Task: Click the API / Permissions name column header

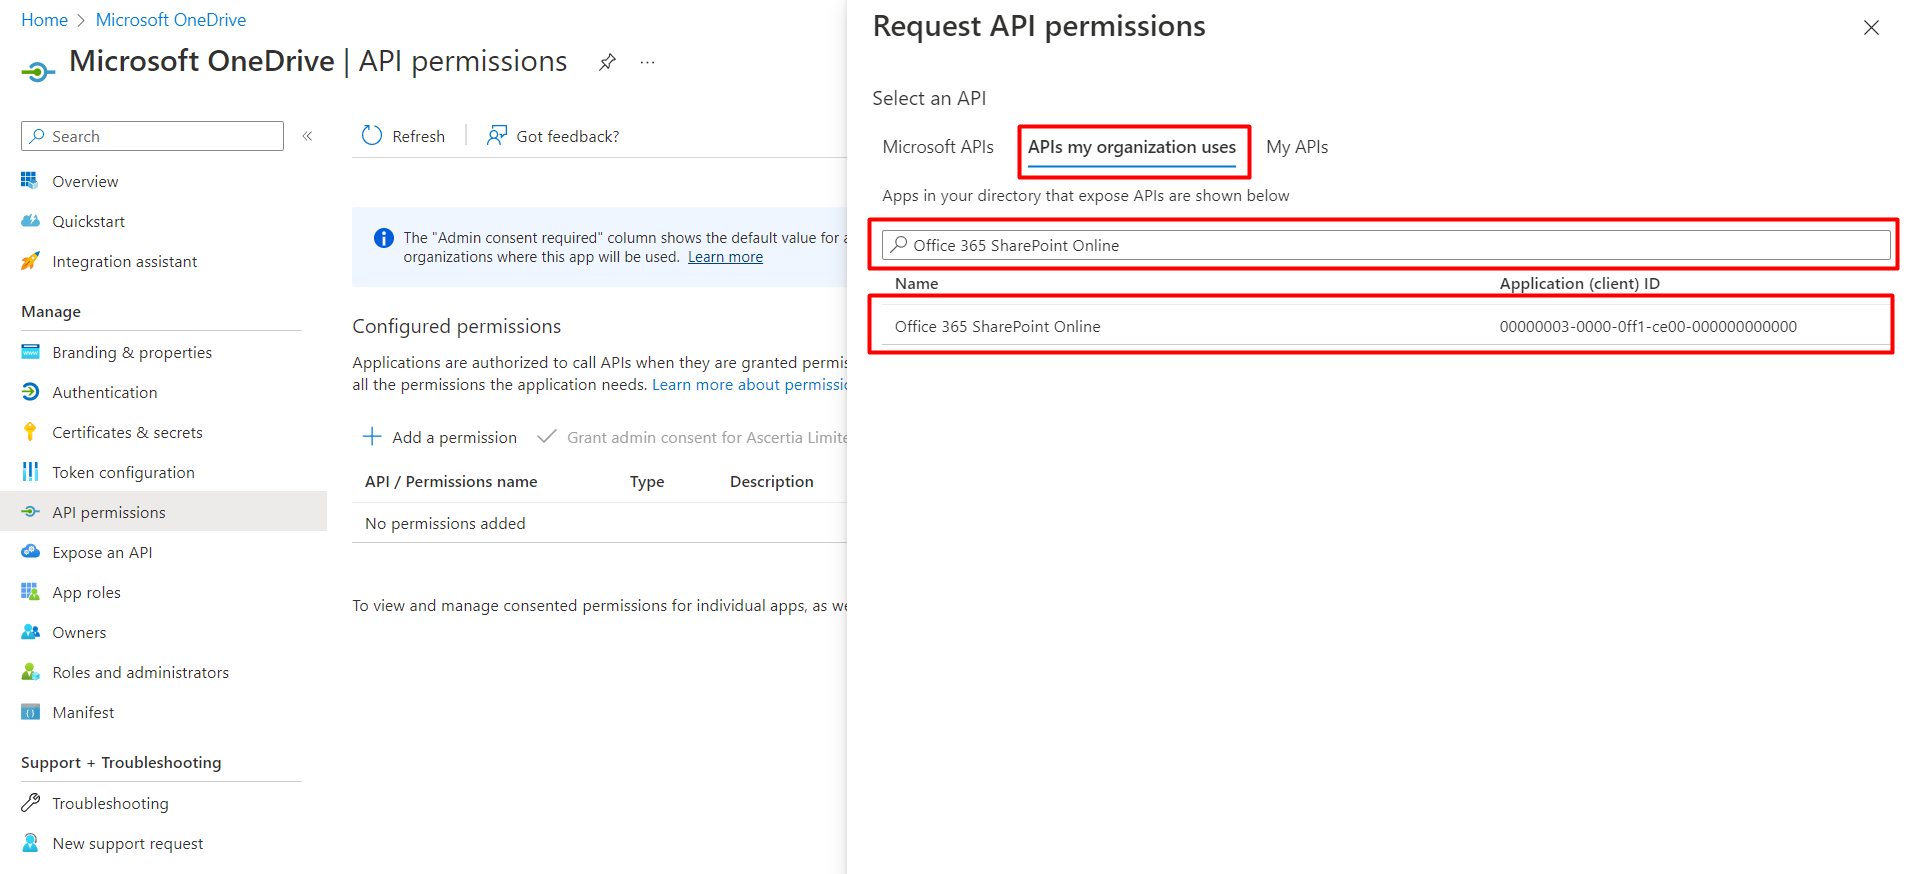Action: [x=451, y=481]
